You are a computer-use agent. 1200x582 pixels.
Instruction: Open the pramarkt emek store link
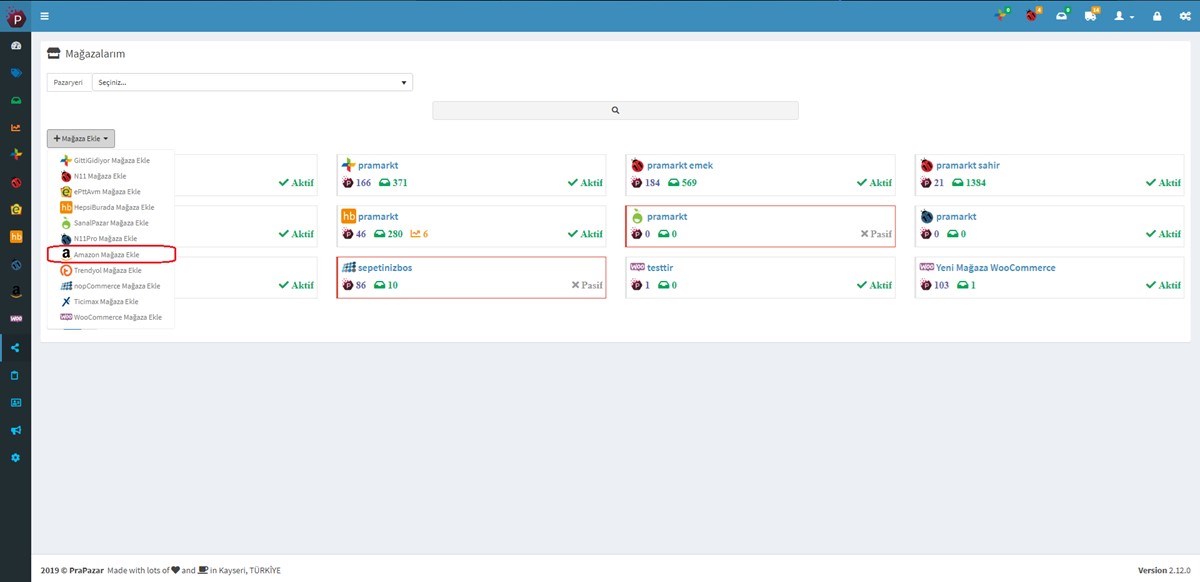[680, 165]
